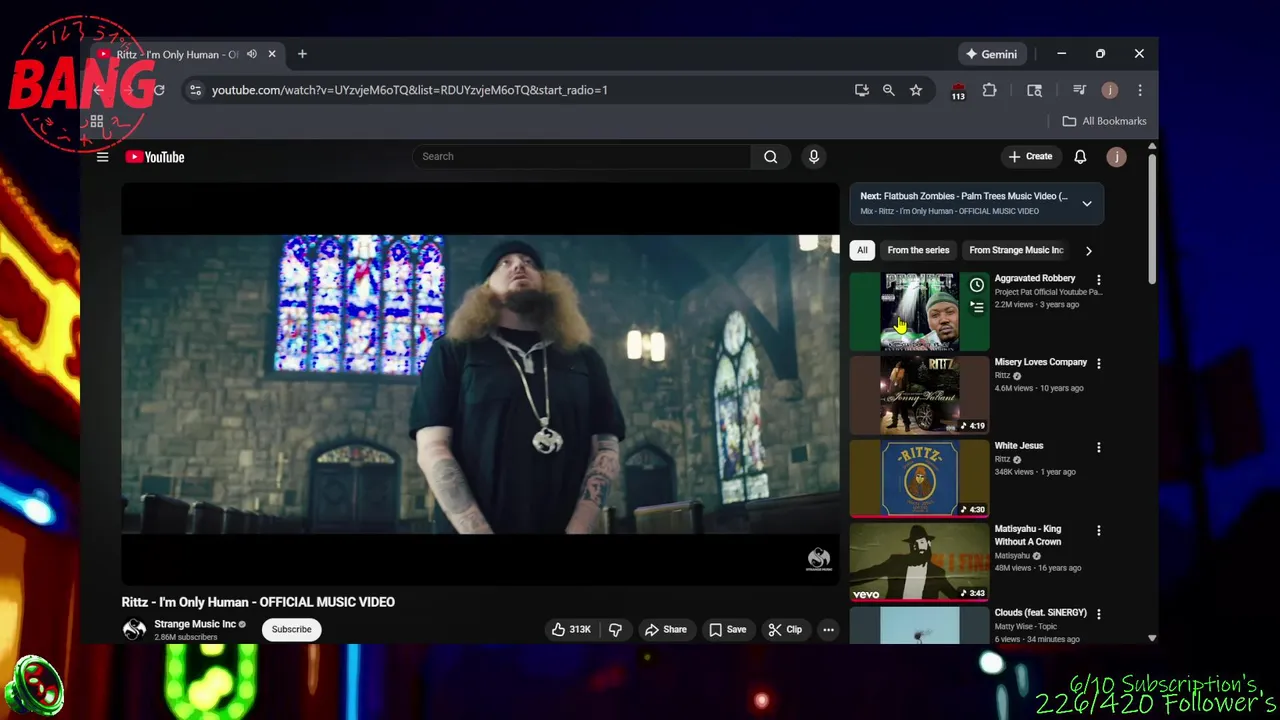Screen dimensions: 1280x720
Task: Add Aggravated Robbery to the queue
Action: click(977, 308)
